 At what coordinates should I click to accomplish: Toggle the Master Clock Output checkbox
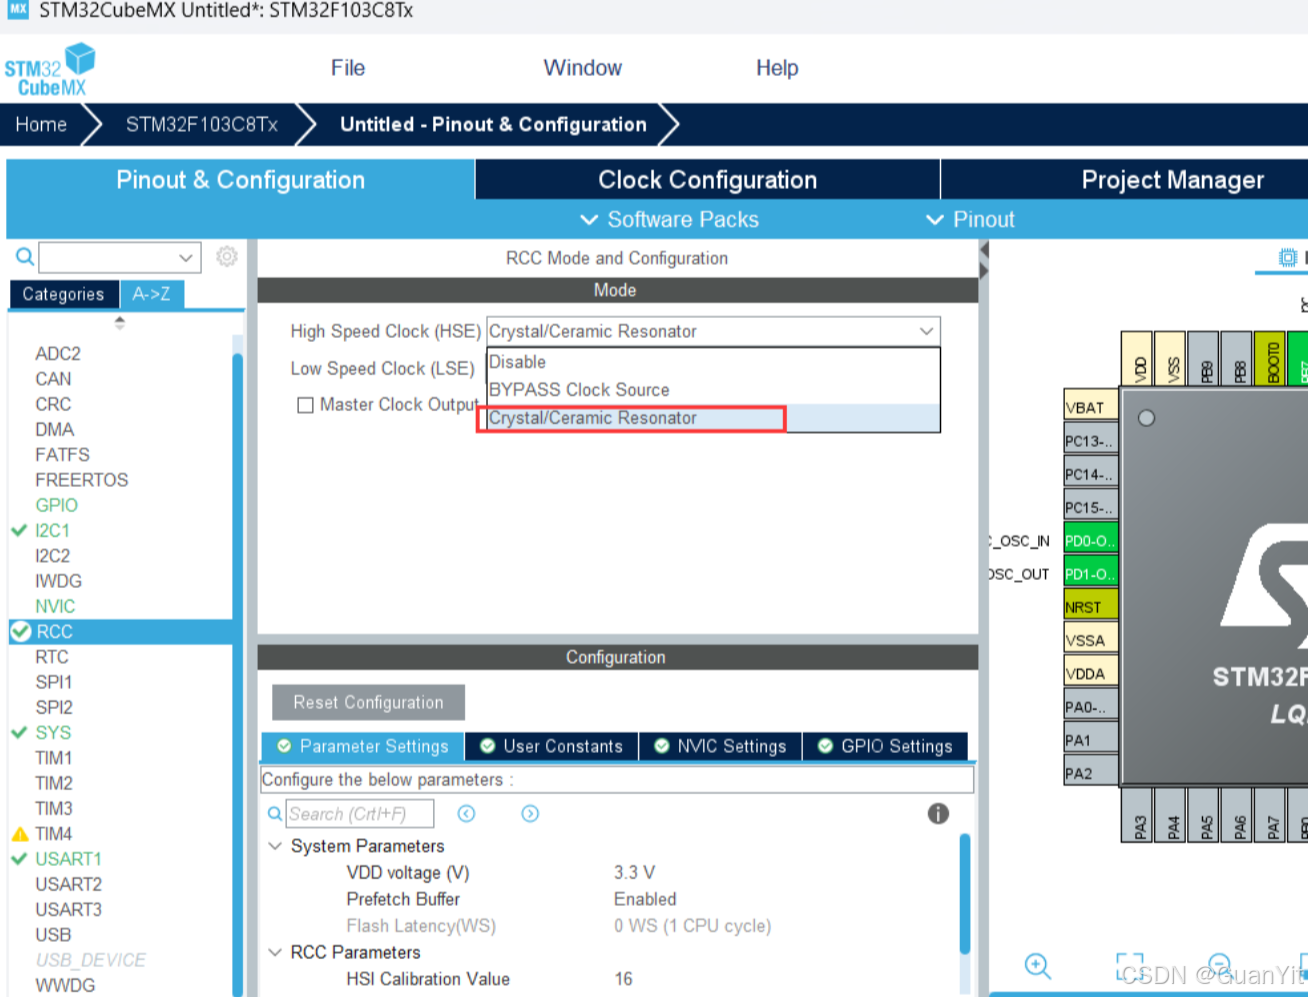click(305, 405)
